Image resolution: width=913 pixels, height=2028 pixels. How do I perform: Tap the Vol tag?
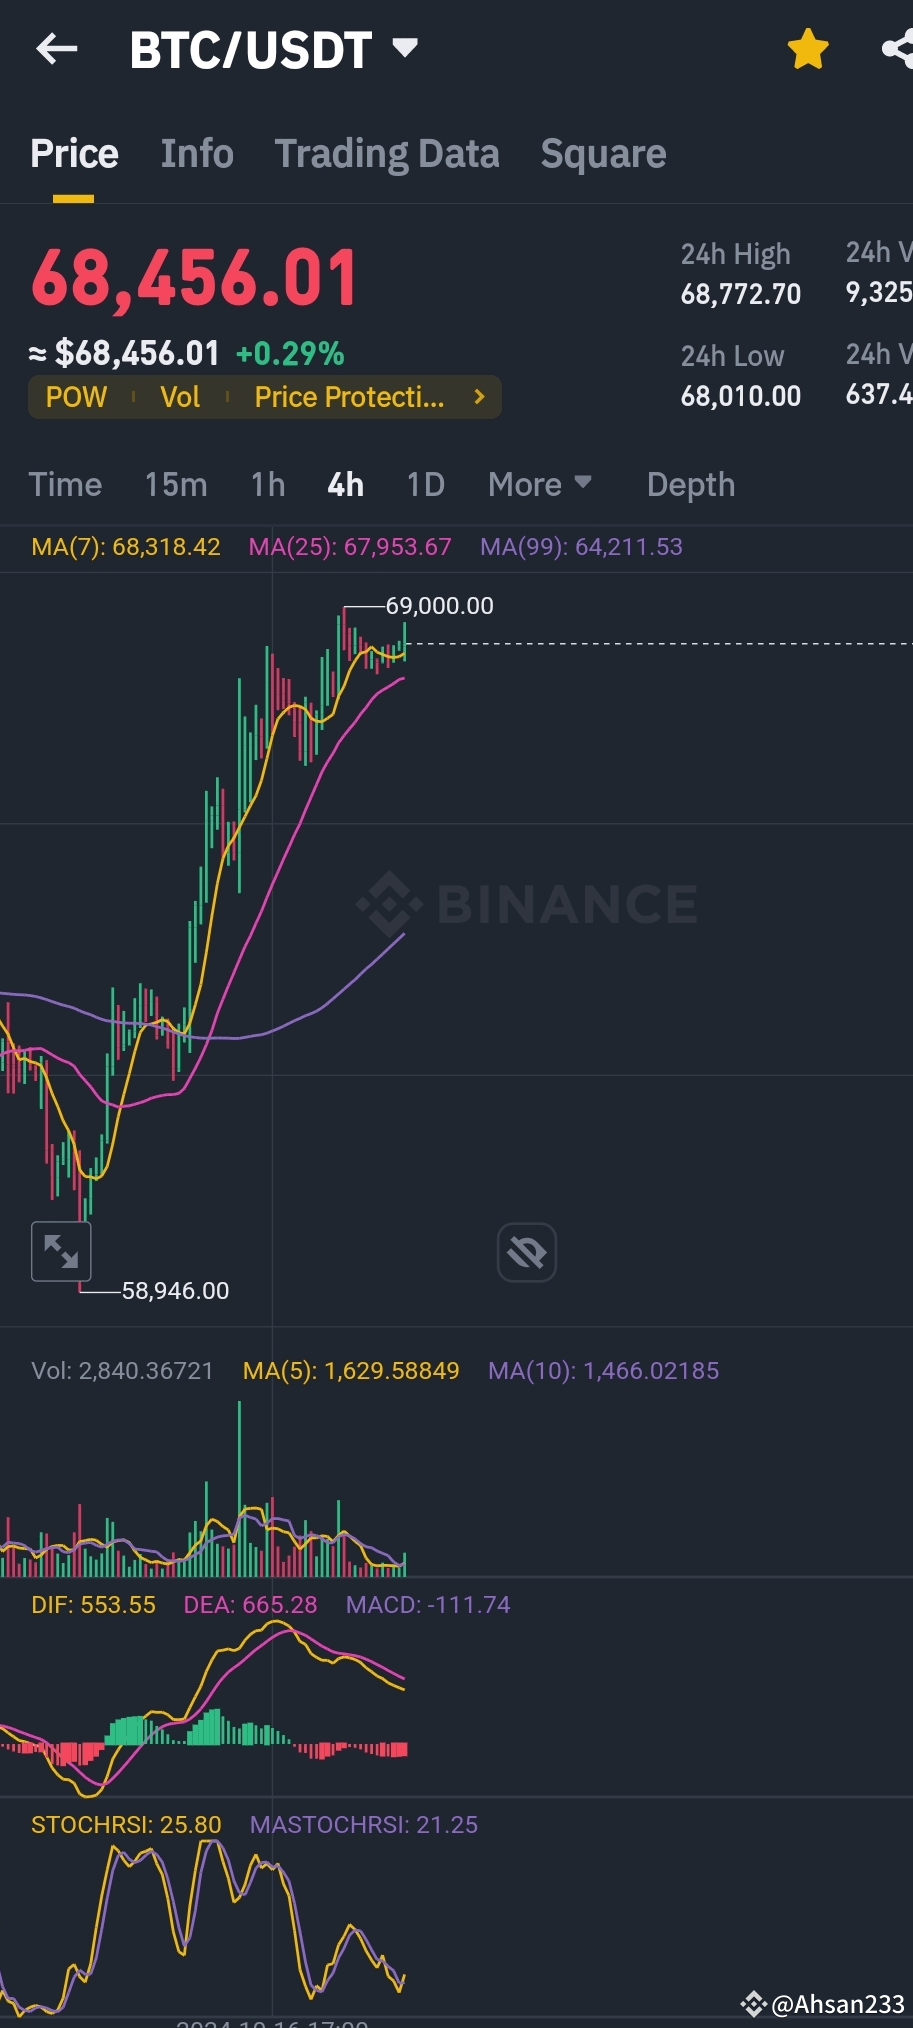(x=180, y=397)
